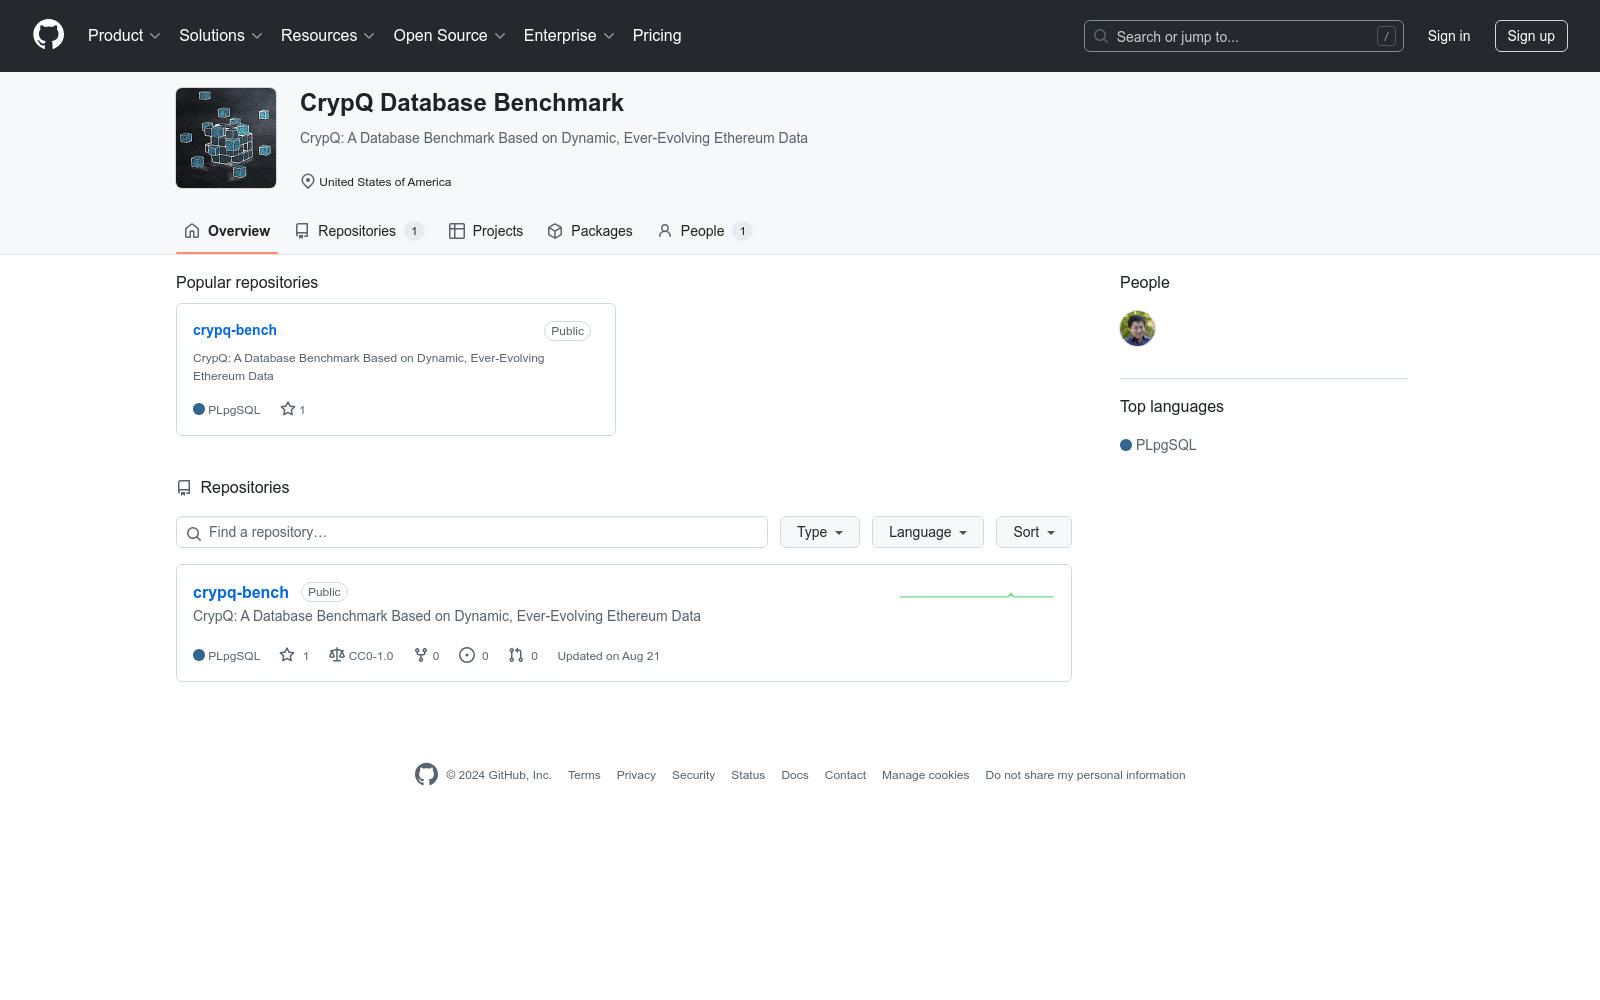
Task: Open the Product menu
Action: point(124,36)
